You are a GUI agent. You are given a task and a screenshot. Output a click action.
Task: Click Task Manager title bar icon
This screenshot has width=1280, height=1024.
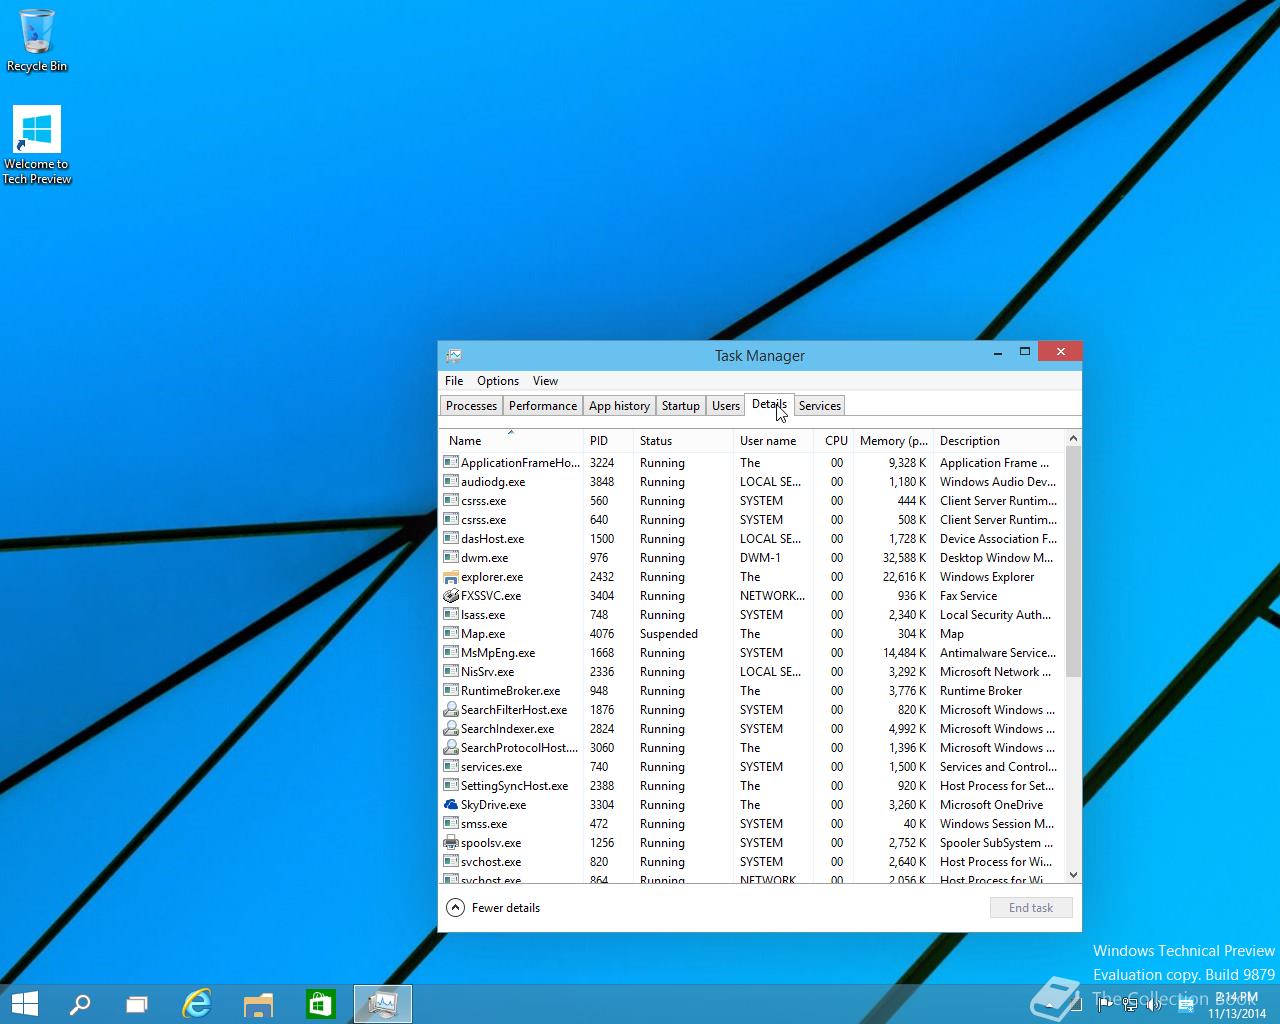454,355
